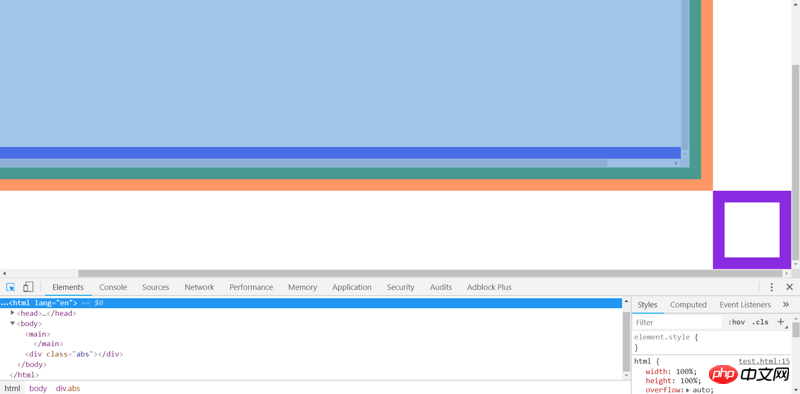Image resolution: width=800 pixels, height=394 pixels.
Task: Expand the overflow property shorthand arrow
Action: 689,390
